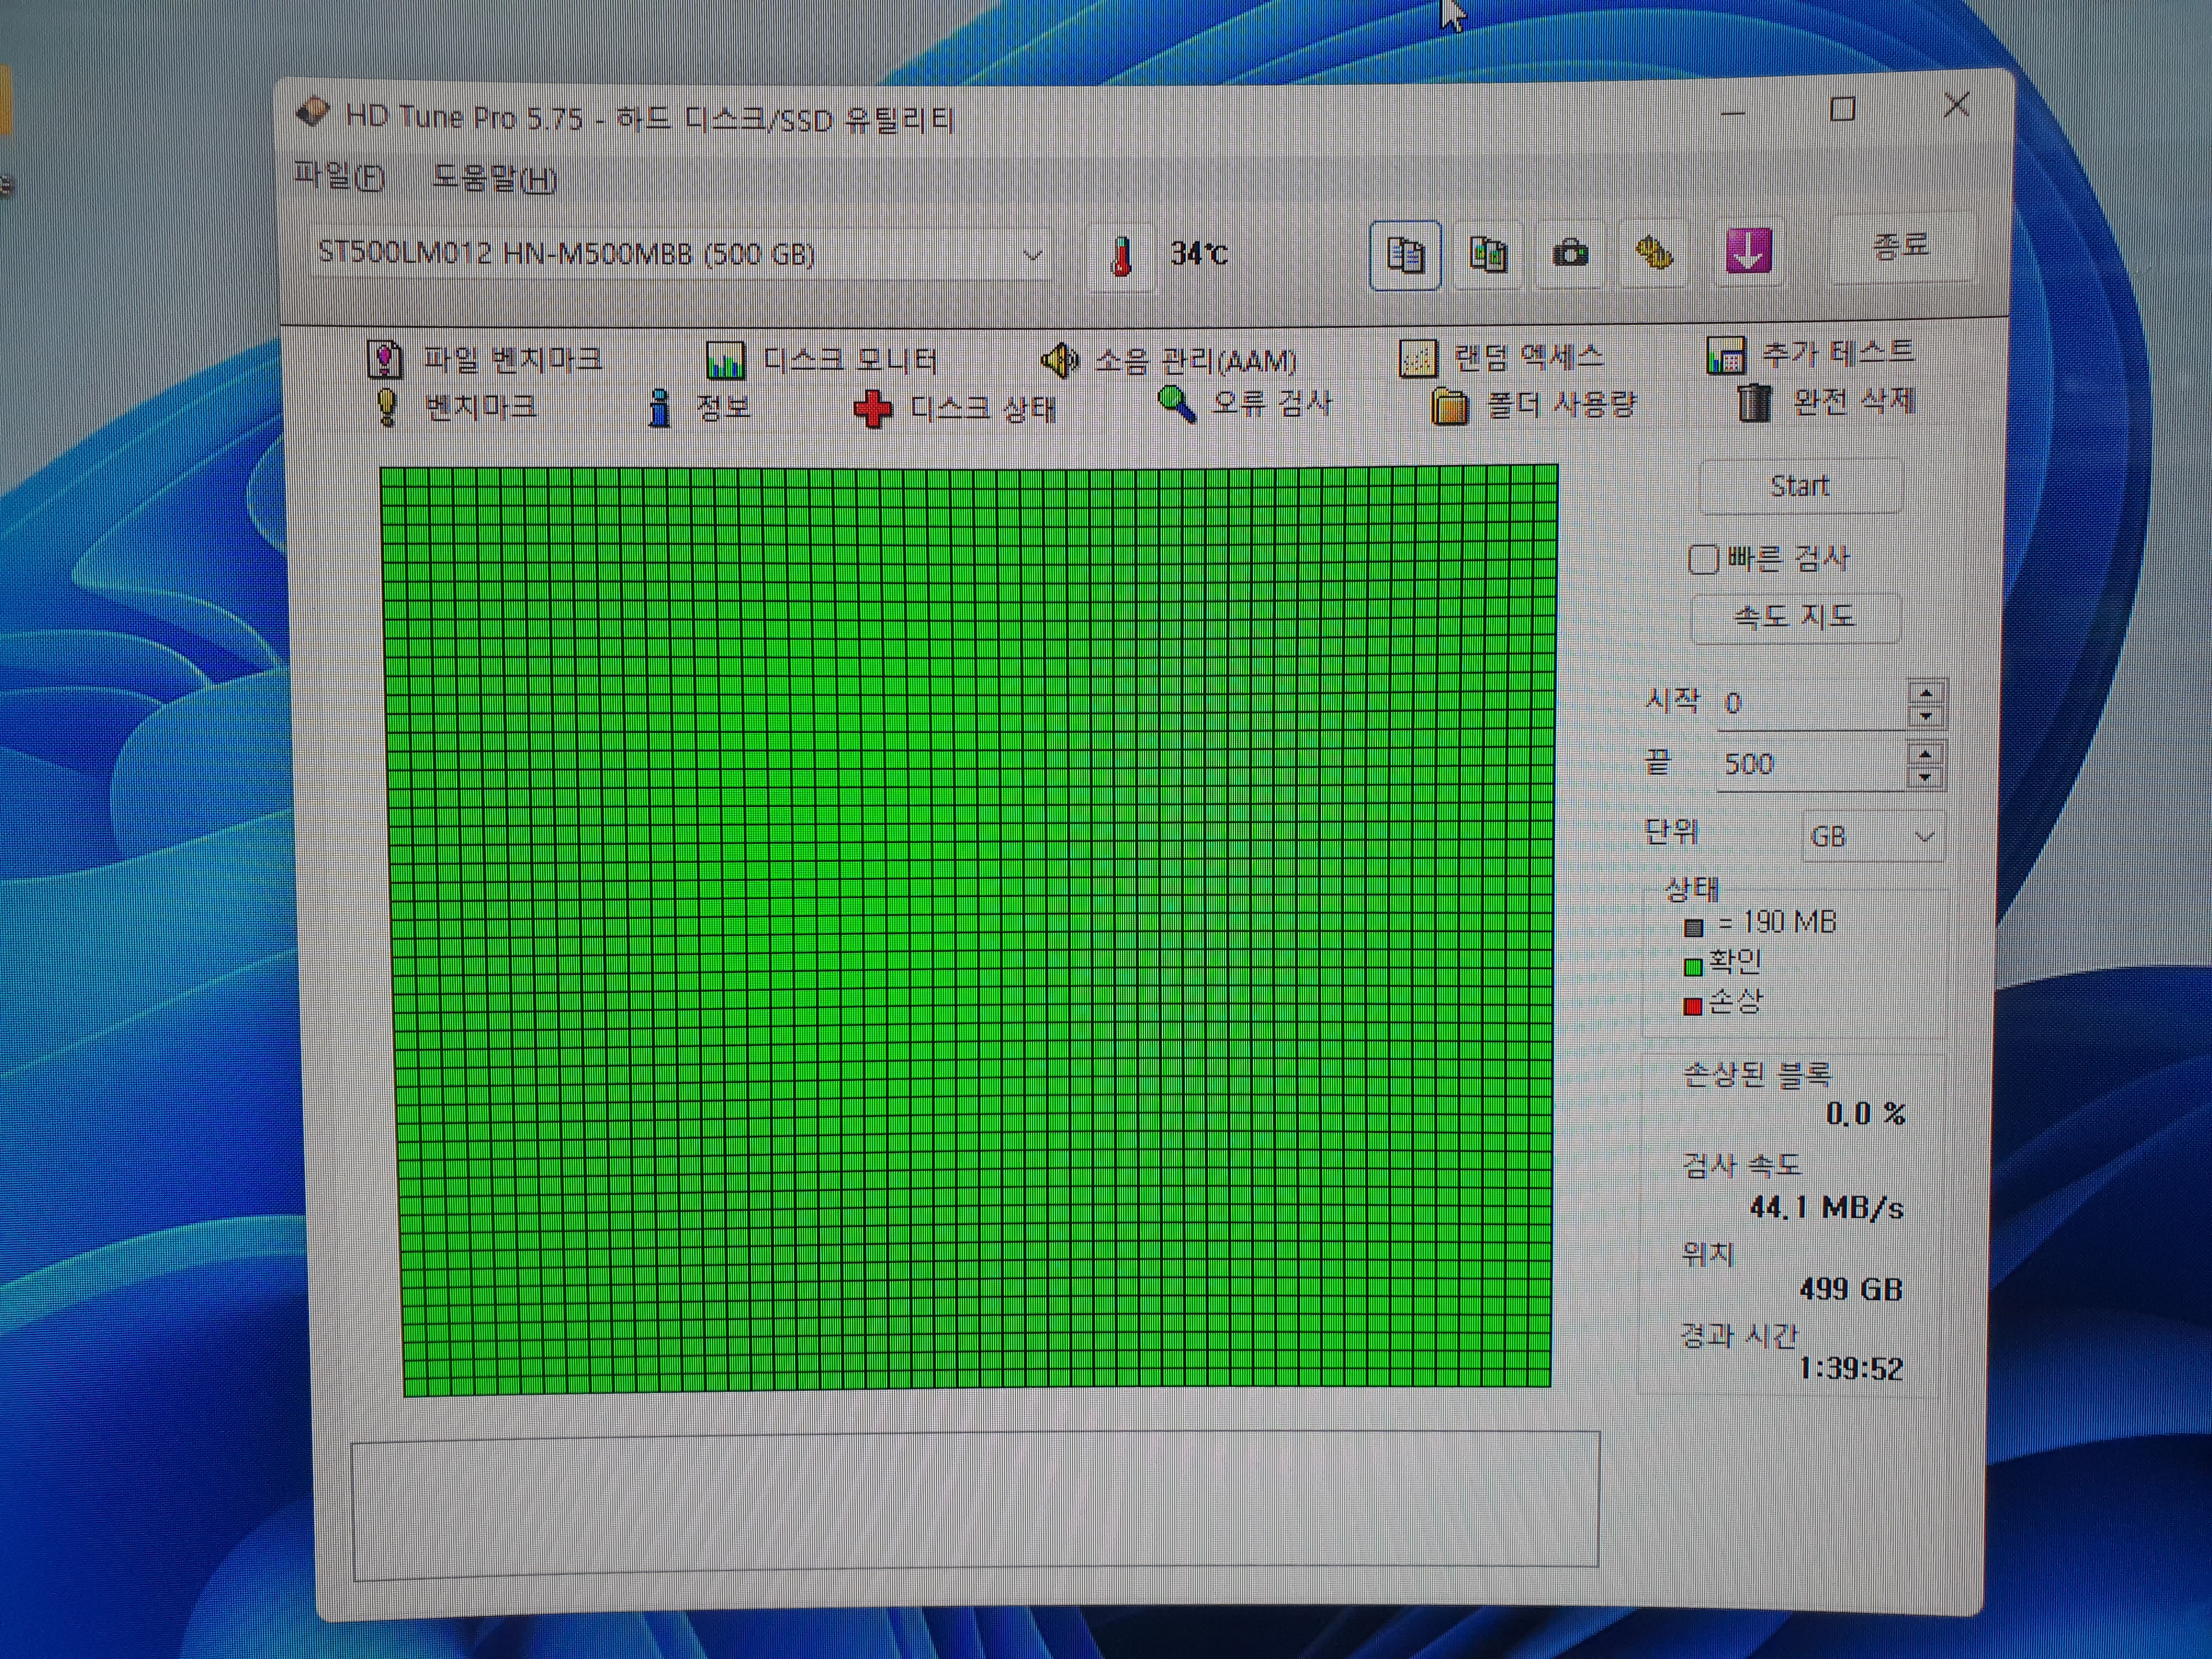The width and height of the screenshot is (2212, 1659).
Task: Click the 시작 value input field
Action: [1812, 703]
